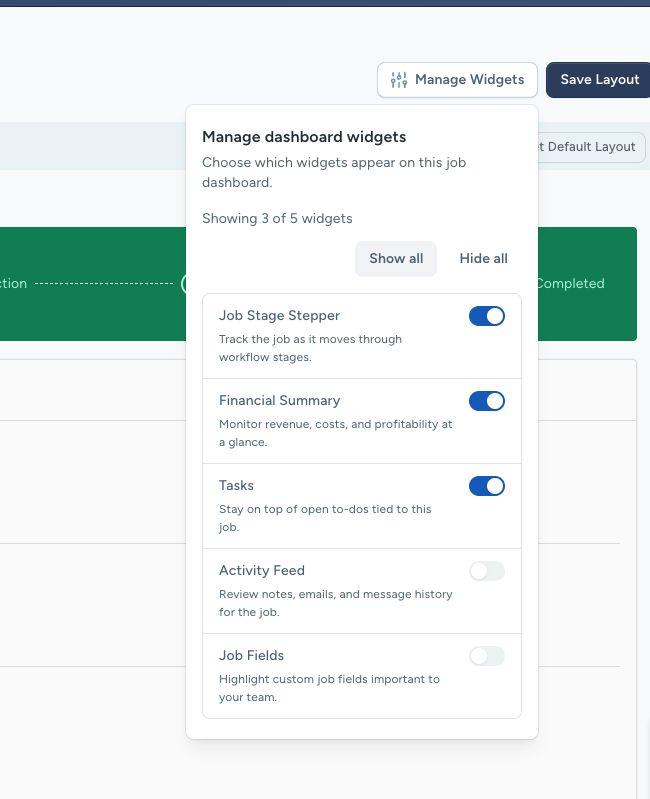Disable the Job Stage Stepper toggle
The height and width of the screenshot is (799, 650).
point(487,316)
